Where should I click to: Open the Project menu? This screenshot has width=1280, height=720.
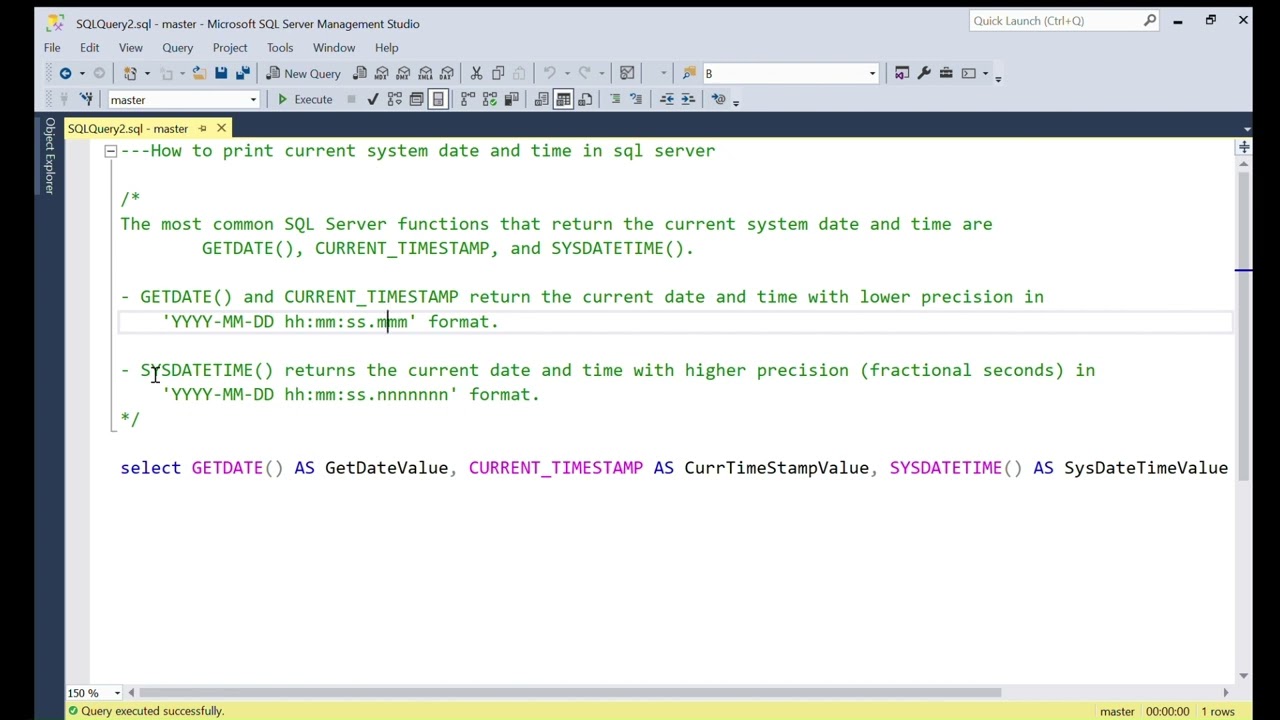[230, 47]
